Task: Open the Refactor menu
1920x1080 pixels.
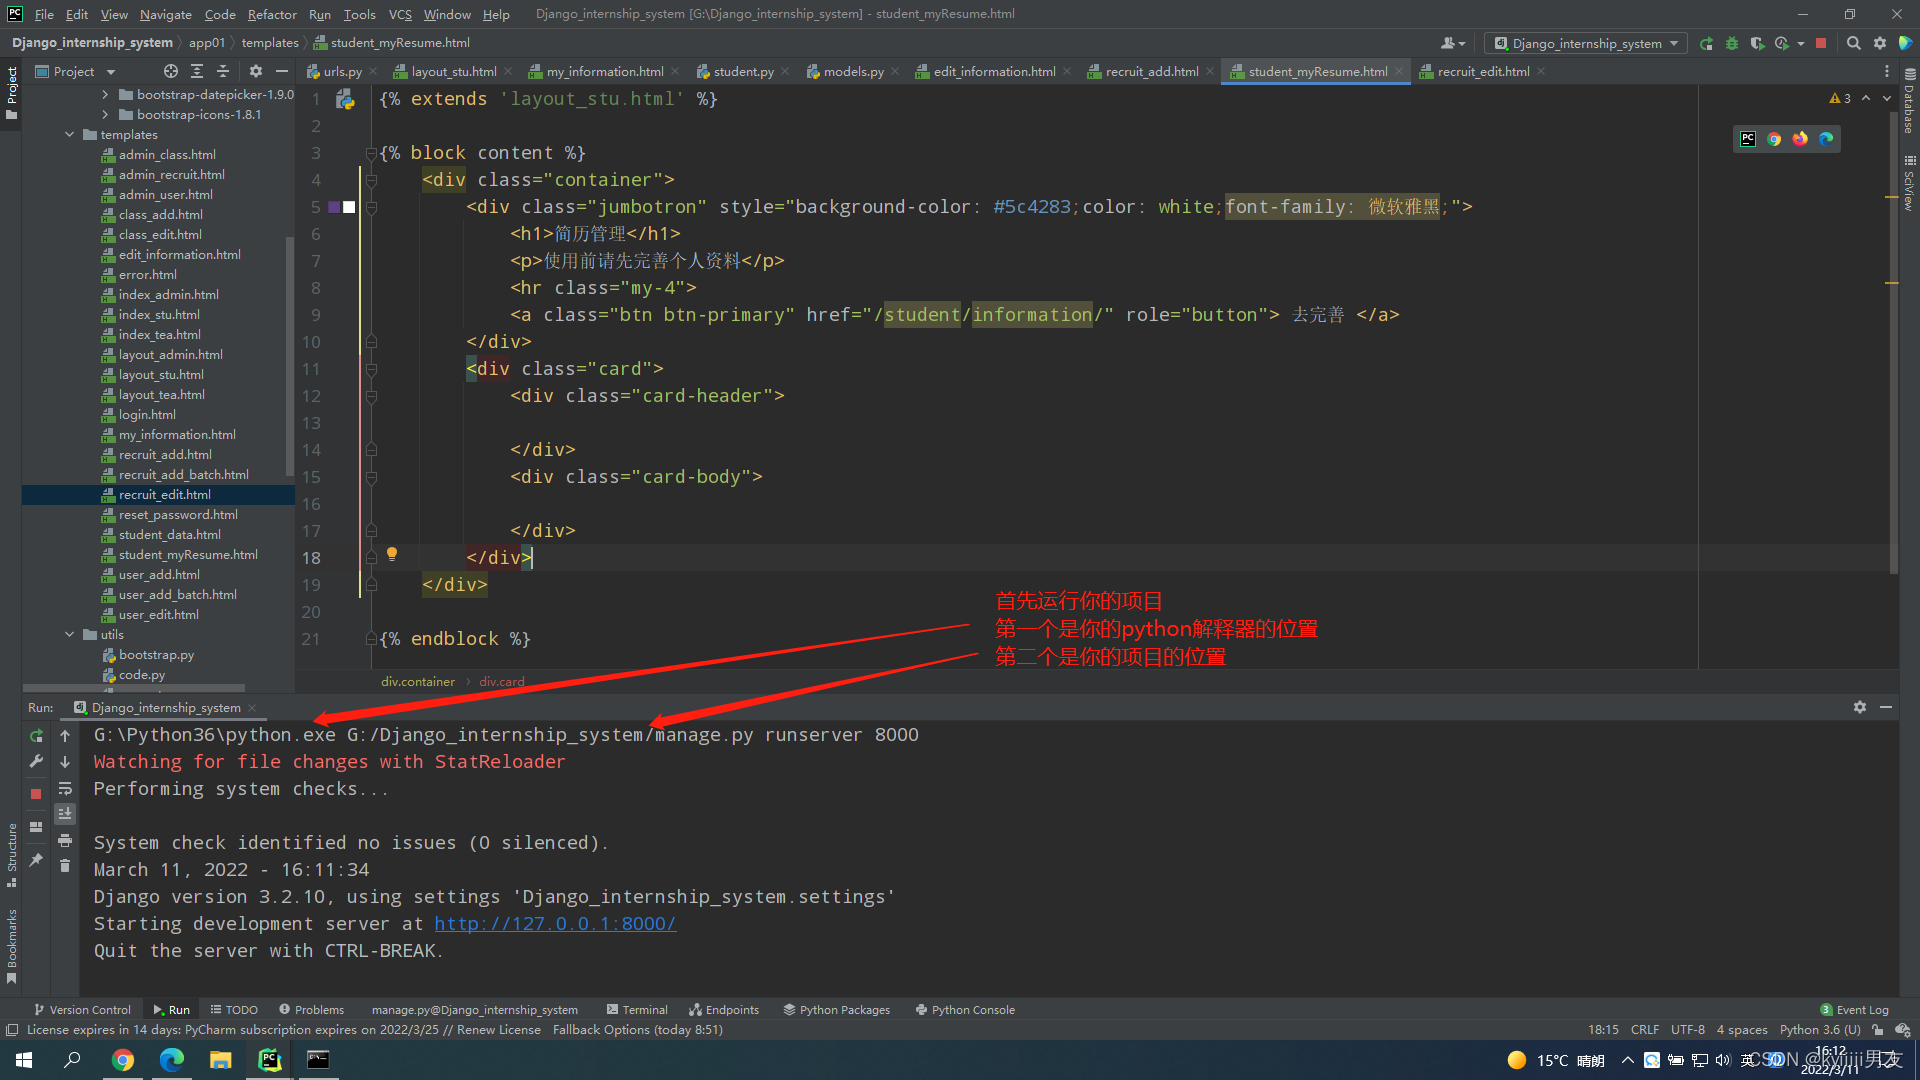Action: tap(272, 14)
